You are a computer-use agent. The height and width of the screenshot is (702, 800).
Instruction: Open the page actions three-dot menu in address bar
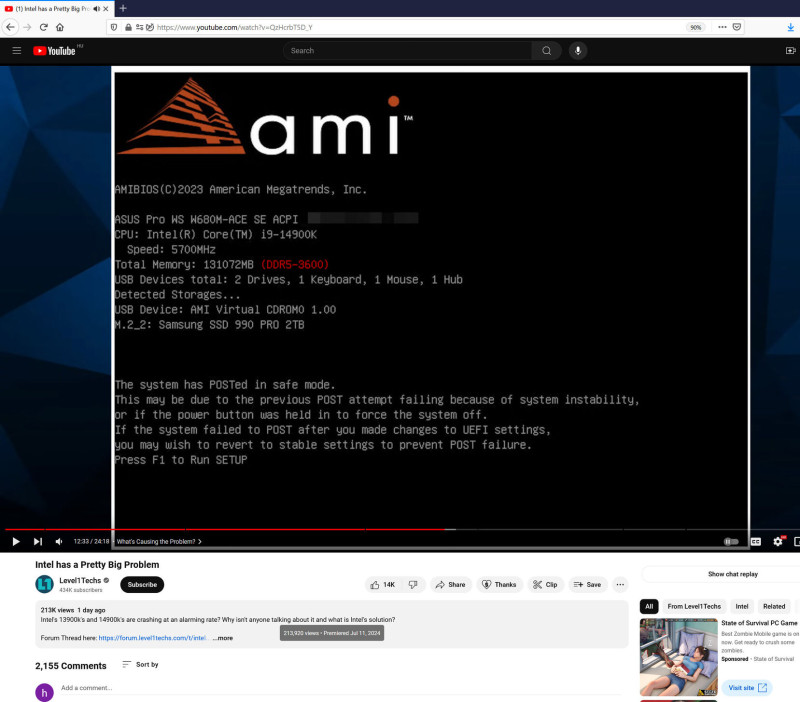(x=722, y=27)
